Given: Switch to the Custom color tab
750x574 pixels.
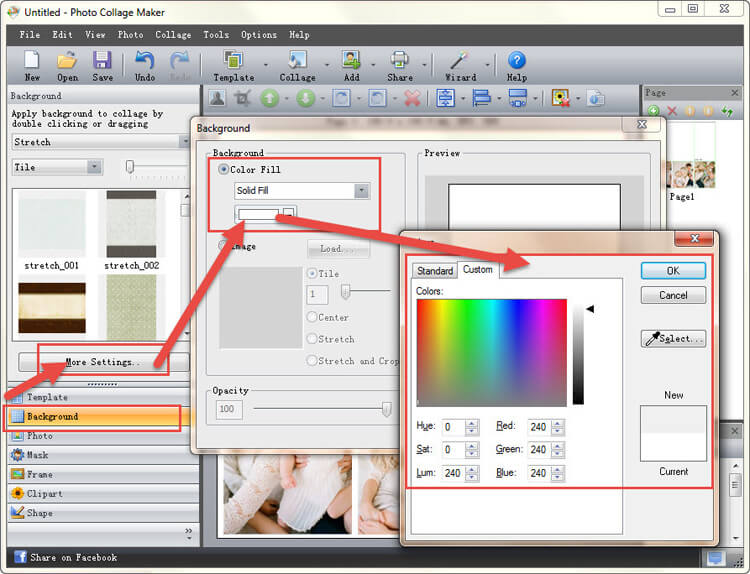Looking at the screenshot, I should [477, 270].
